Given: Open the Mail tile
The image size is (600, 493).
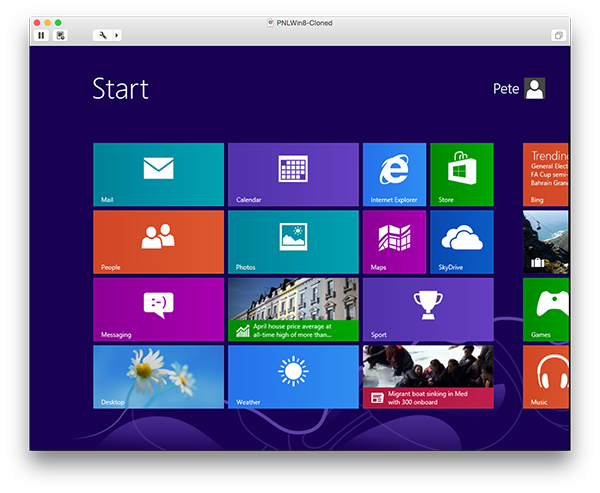Looking at the screenshot, I should coord(158,175).
